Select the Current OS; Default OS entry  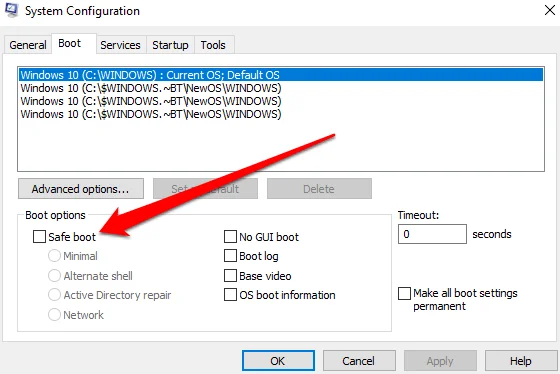[x=281, y=75]
